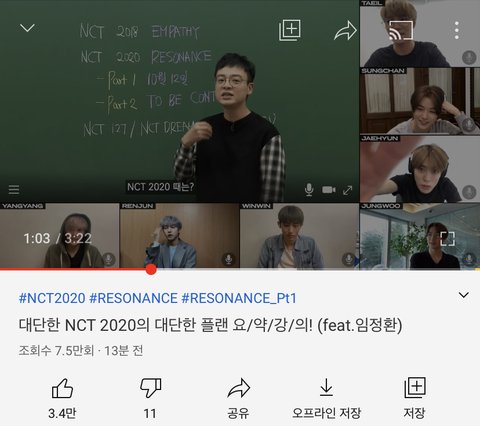Seek using the red progress bar handle

[x=151, y=269]
